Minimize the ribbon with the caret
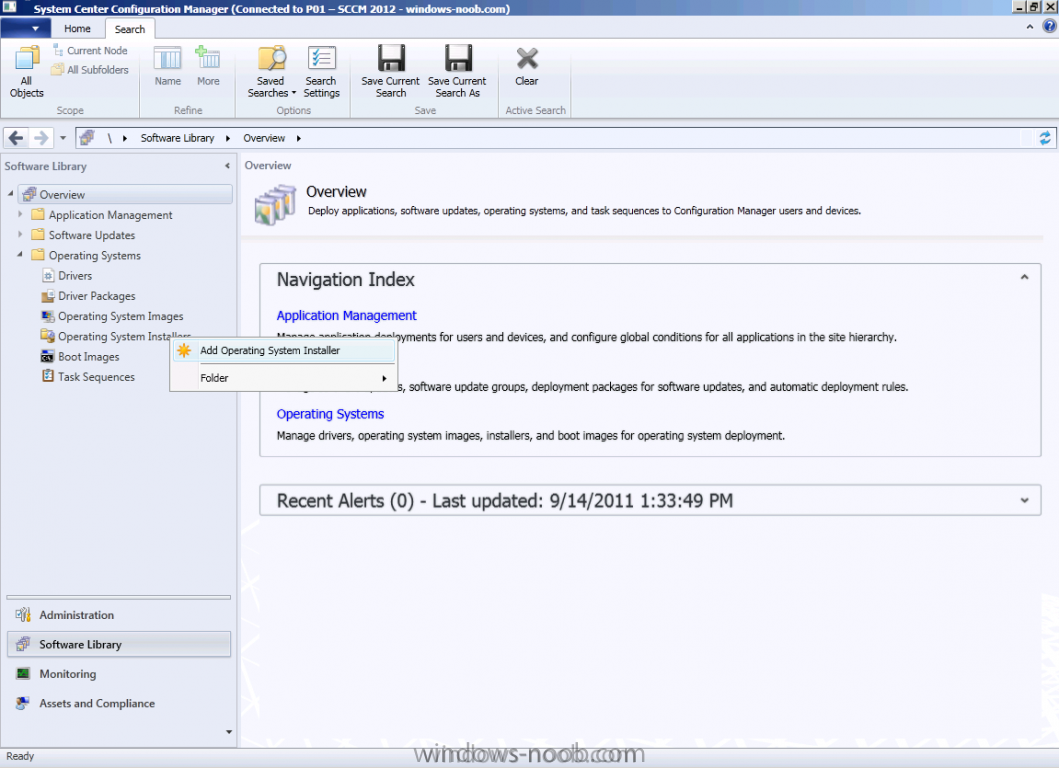Image resolution: width=1059 pixels, height=768 pixels. coord(1029,27)
